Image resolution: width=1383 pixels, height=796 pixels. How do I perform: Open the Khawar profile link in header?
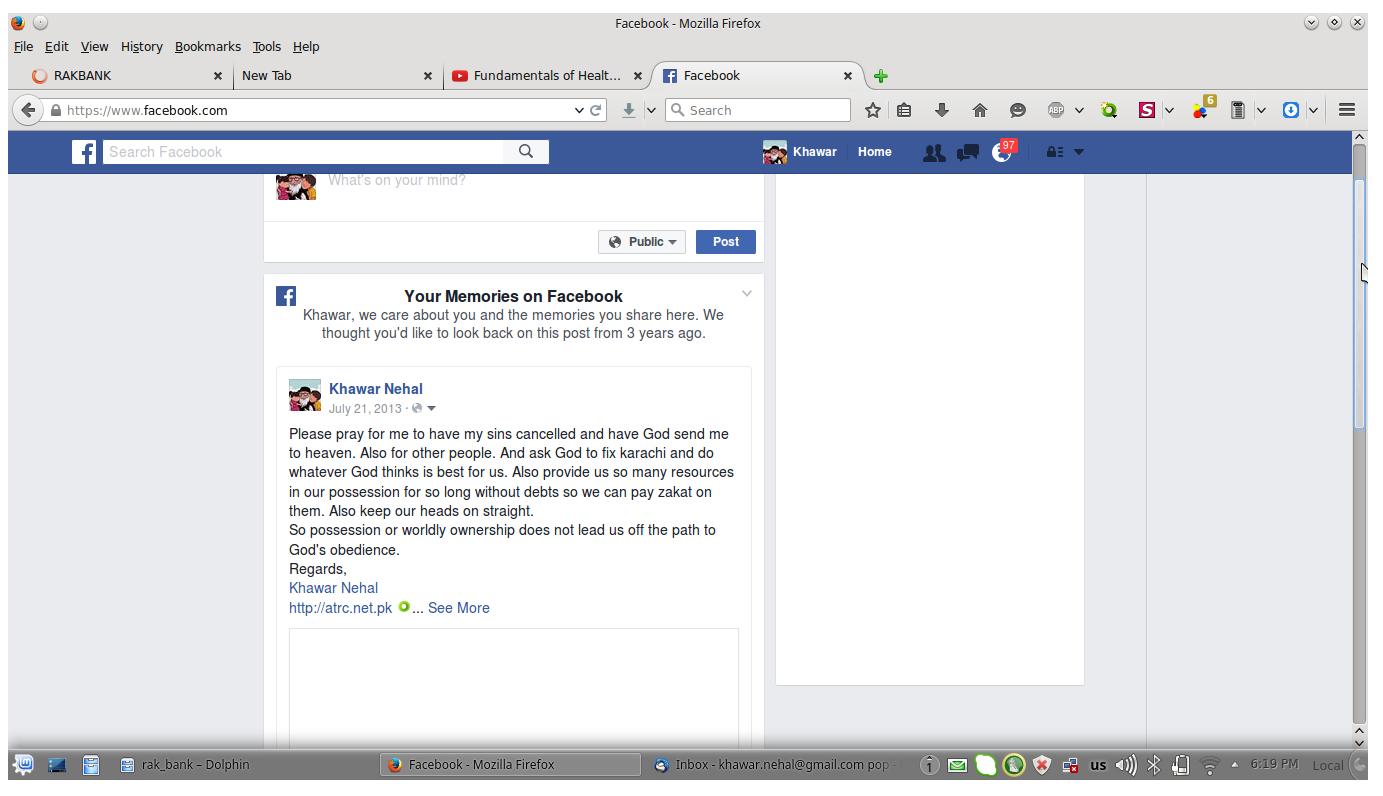pos(800,152)
